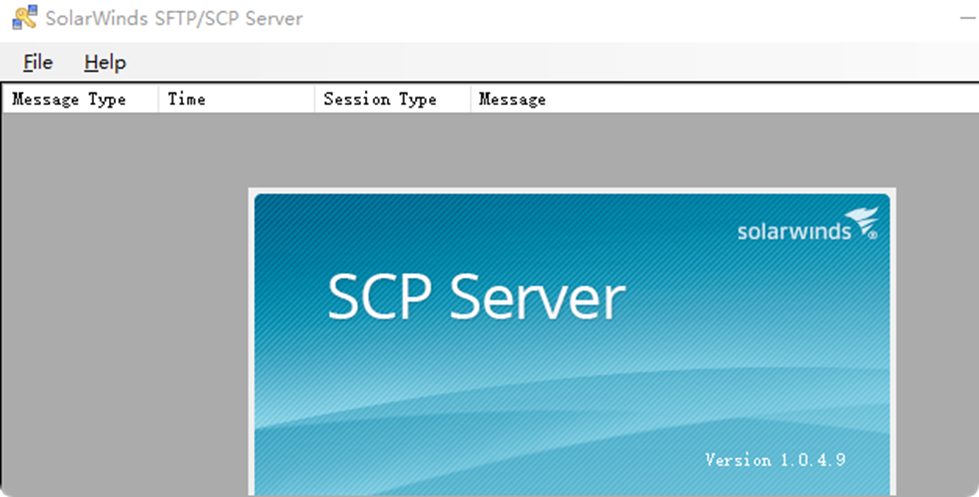
Task: Click the 'SCP Server' splash title text
Action: coord(476,298)
